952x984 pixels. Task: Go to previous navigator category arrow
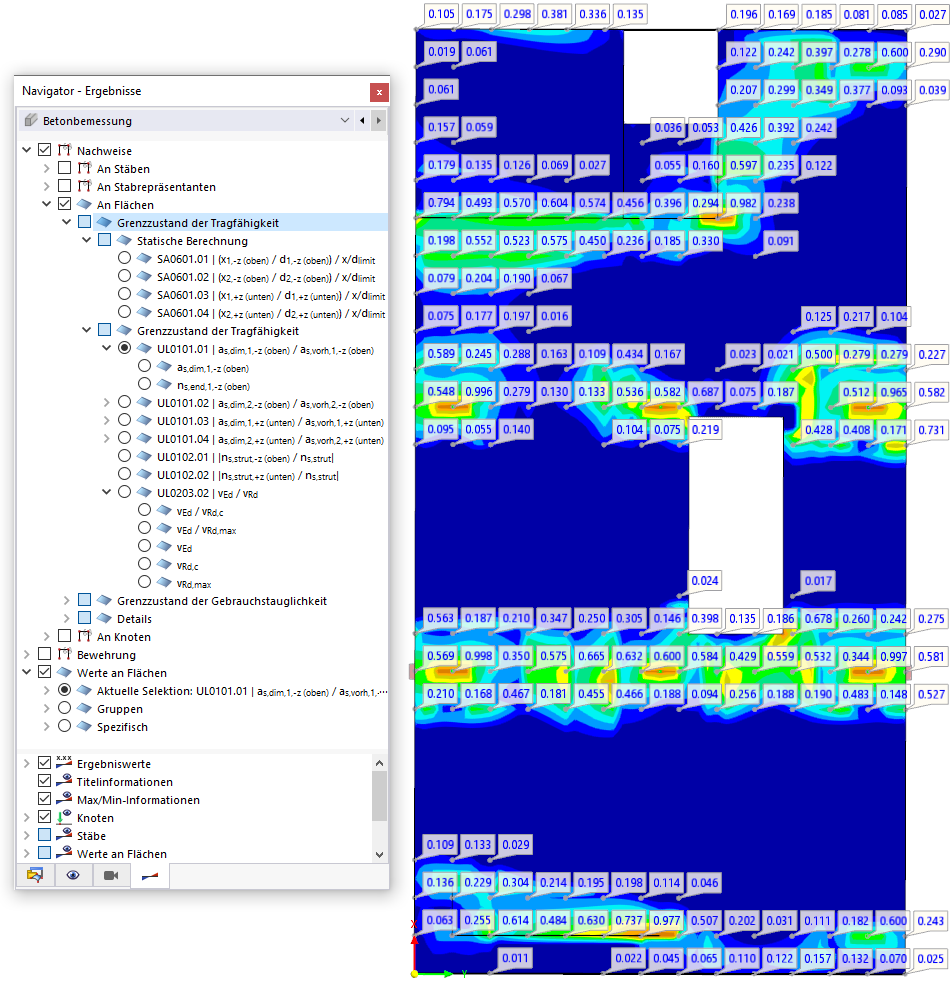click(x=362, y=120)
